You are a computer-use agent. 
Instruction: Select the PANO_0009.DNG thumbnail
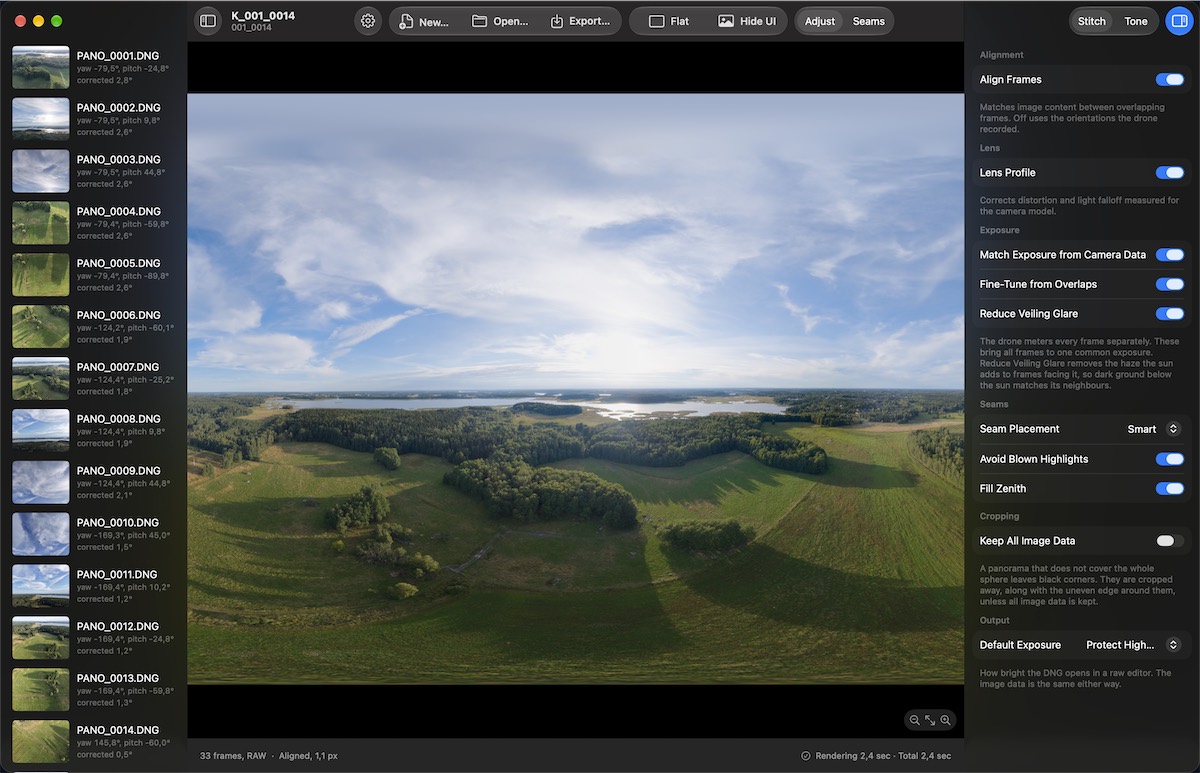tap(41, 482)
